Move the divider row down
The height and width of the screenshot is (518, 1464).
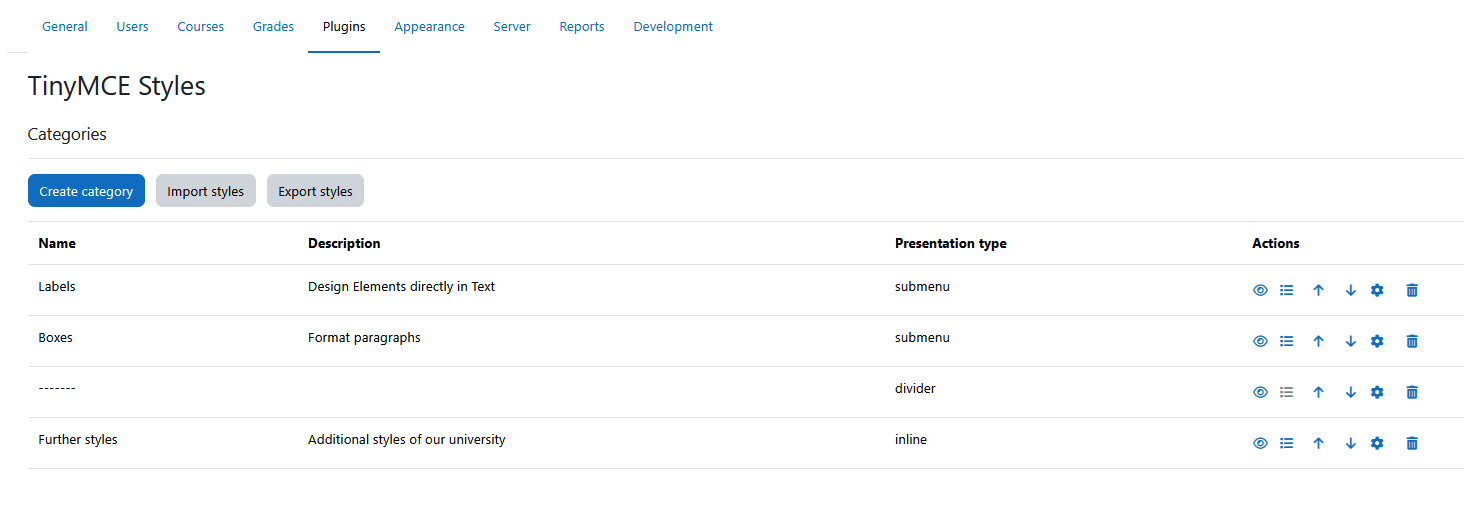click(1350, 392)
